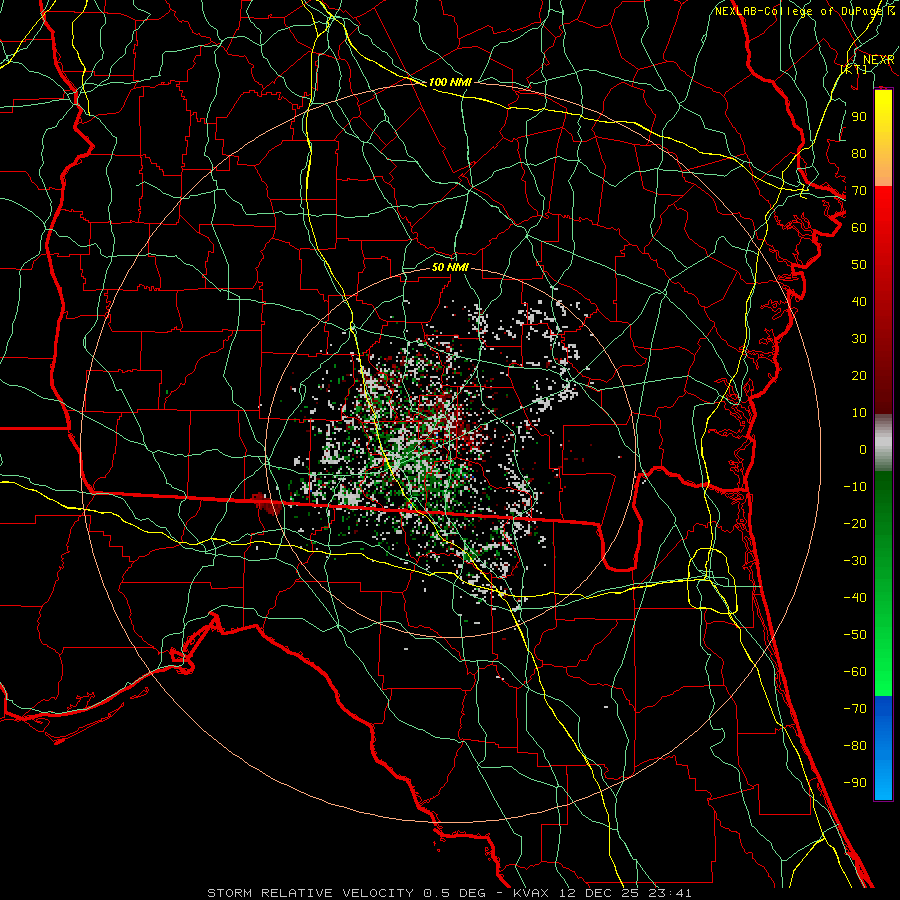Click the 90 value on the velocity scale
This screenshot has width=900, height=900.
point(859,117)
